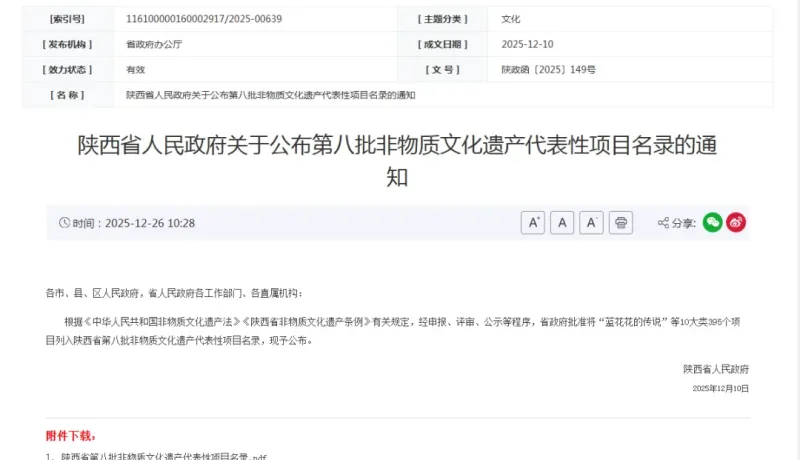
Task: Click the clock icon before 时间
Action: point(65,223)
